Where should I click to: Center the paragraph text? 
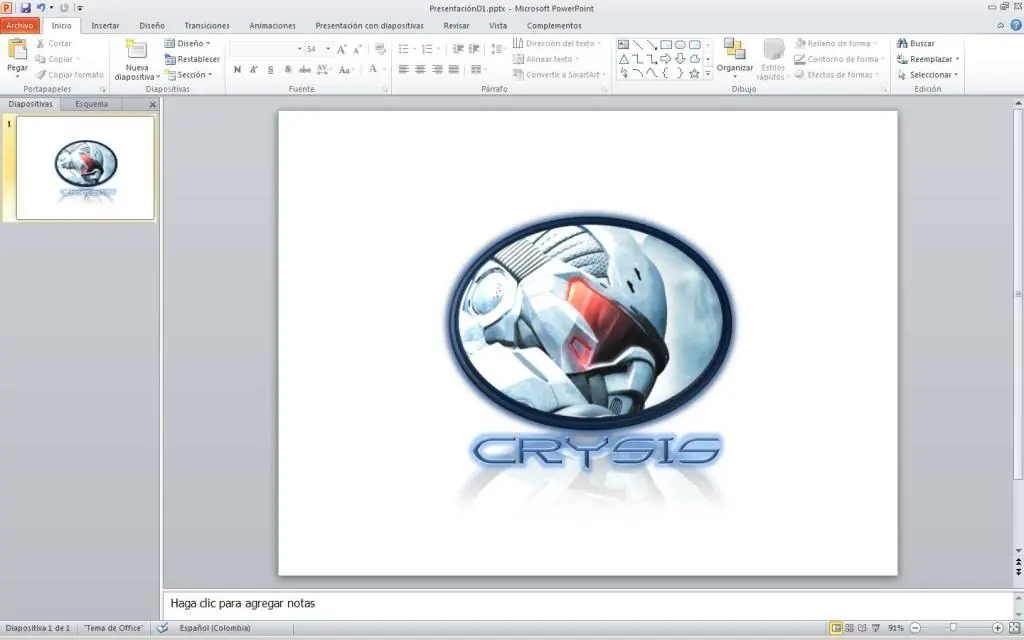(x=421, y=69)
